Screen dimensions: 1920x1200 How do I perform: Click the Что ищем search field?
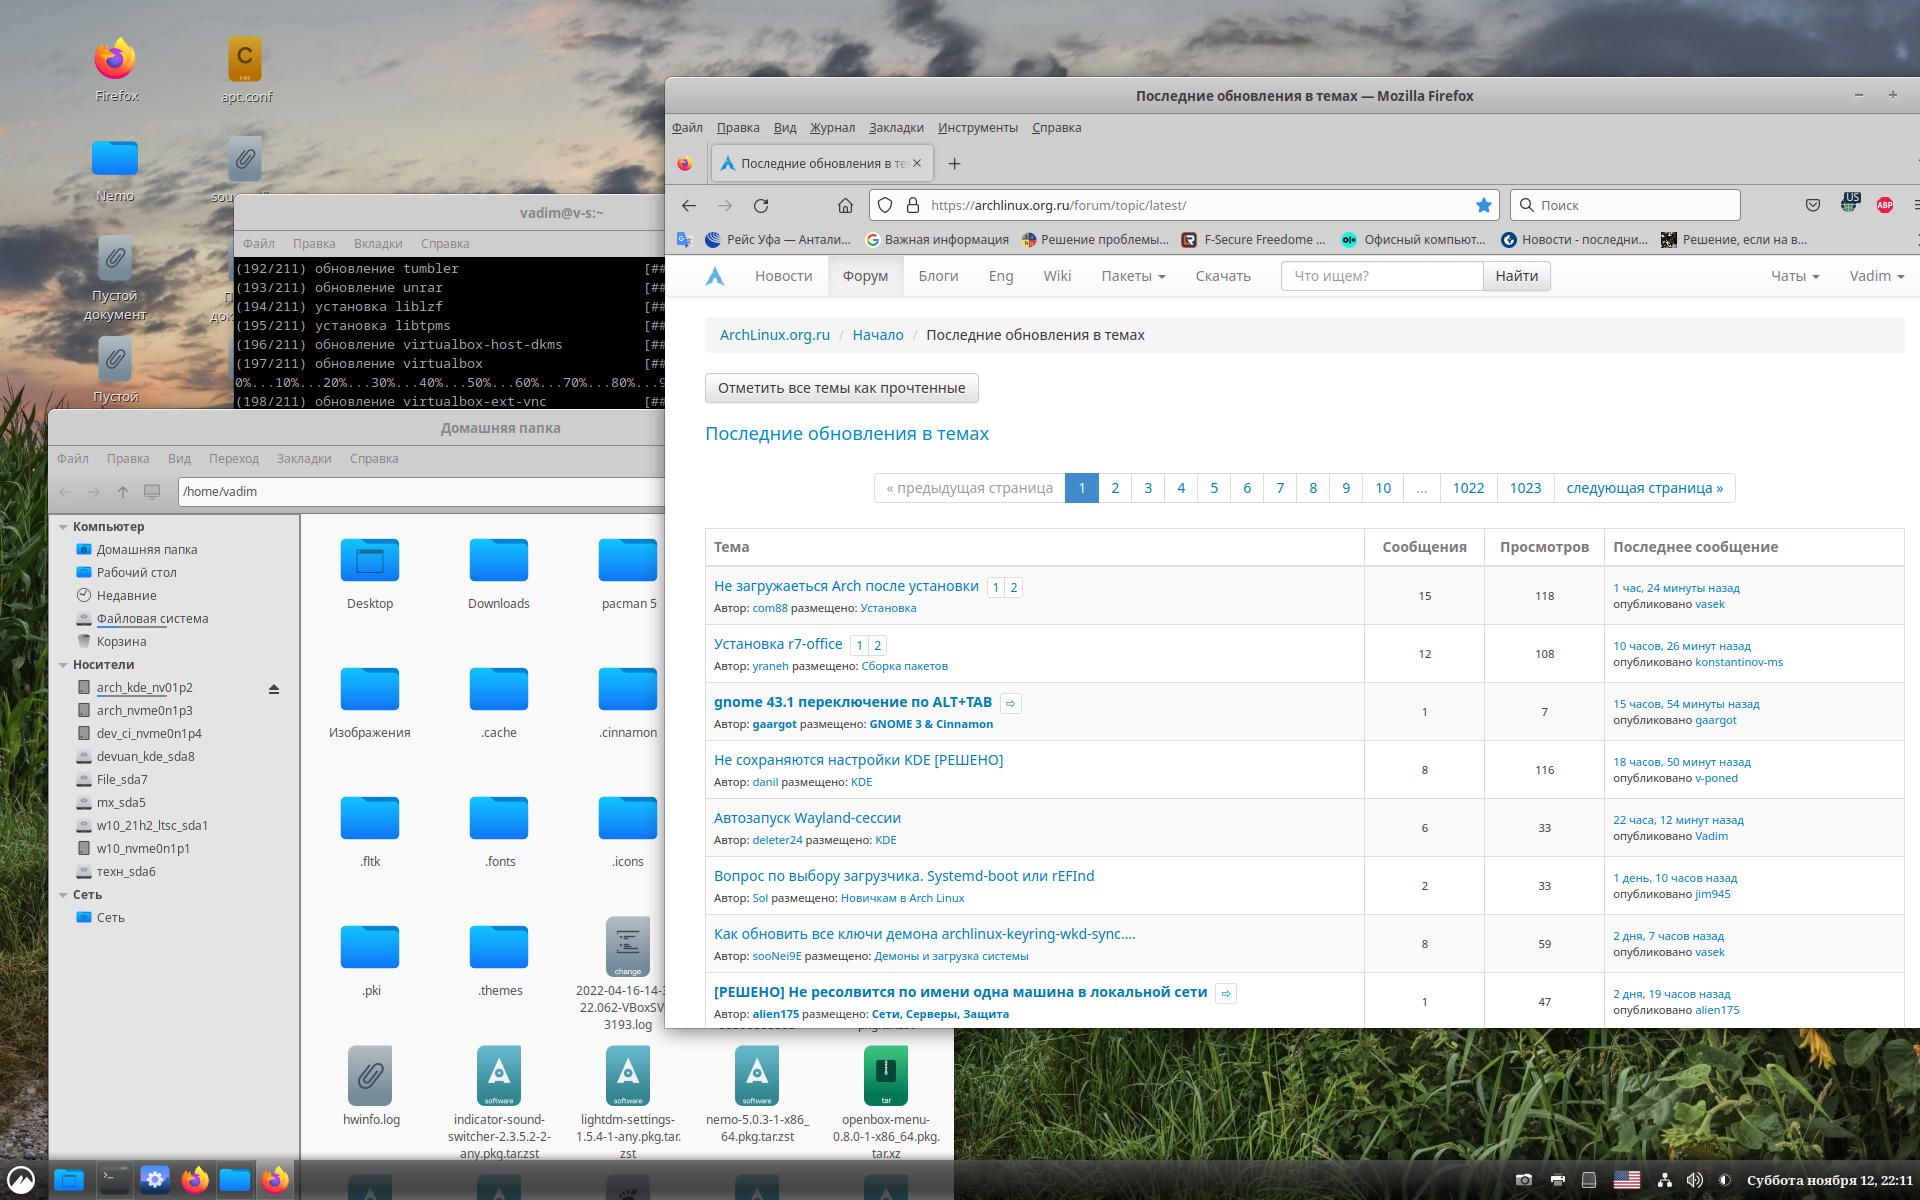click(x=1381, y=276)
